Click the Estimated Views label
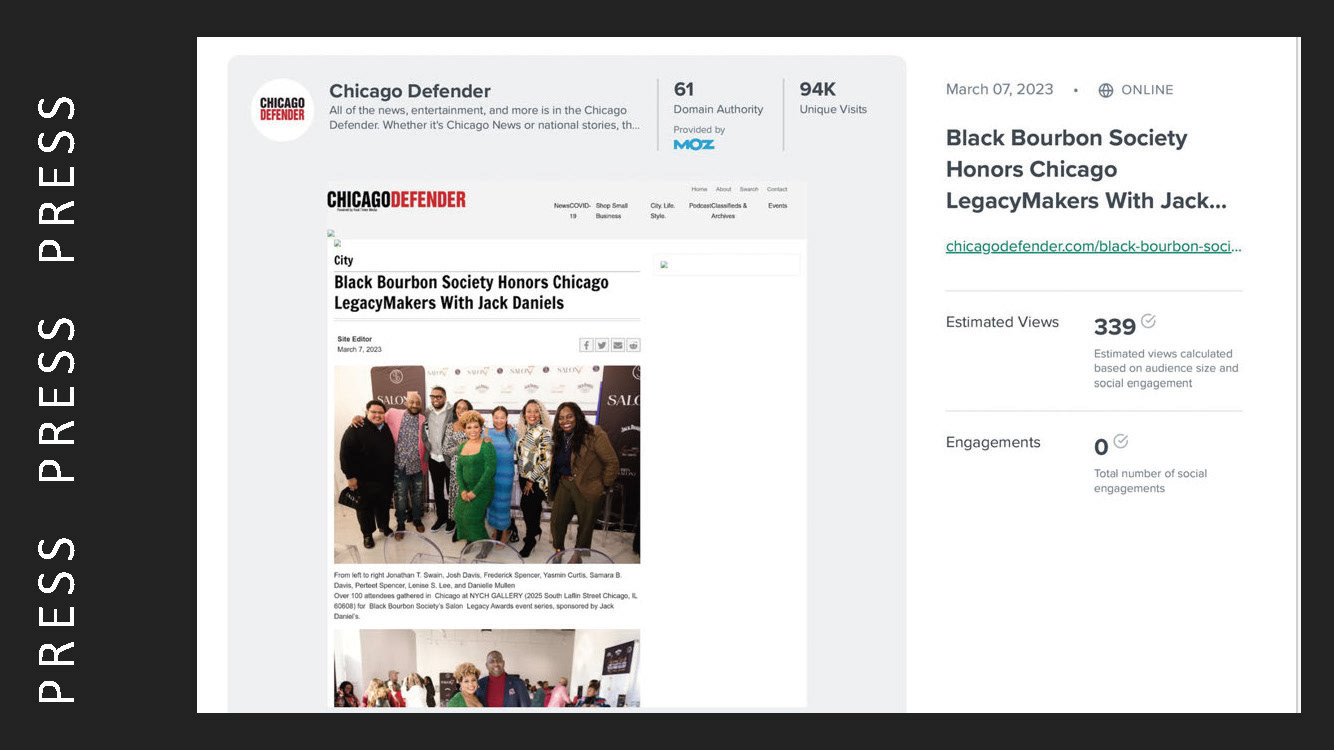This screenshot has height=750, width=1334. pos(1002,322)
